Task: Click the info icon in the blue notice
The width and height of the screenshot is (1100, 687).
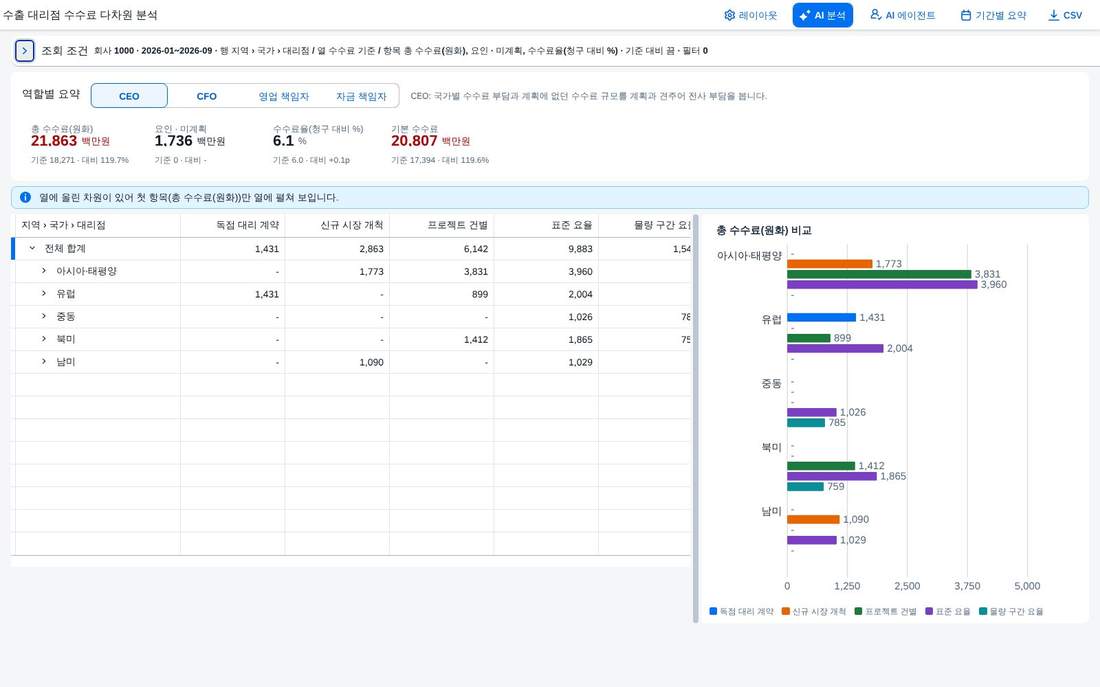Action: pos(26,198)
